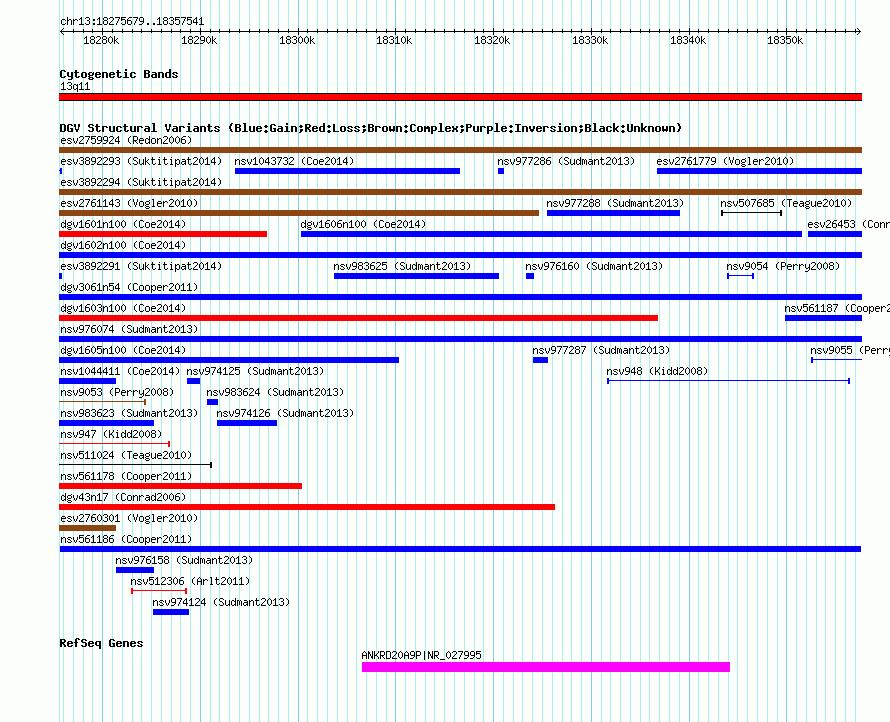
Task: Click the nsv976160 (Sudmant2013) label
Action: pyautogui.click(x=594, y=266)
